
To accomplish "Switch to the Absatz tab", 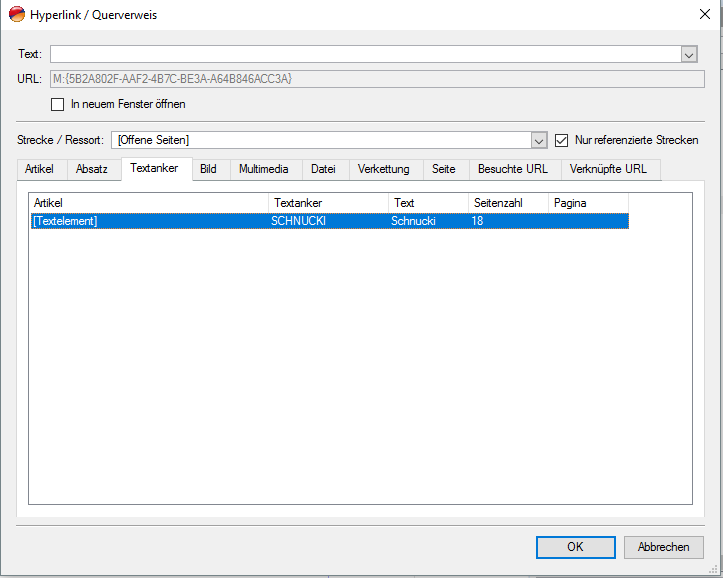I will click(92, 169).
